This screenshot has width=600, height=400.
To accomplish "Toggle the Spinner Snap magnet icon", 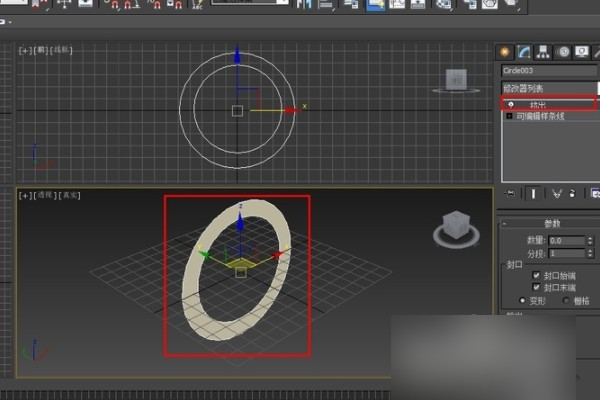I will click(x=175, y=4).
